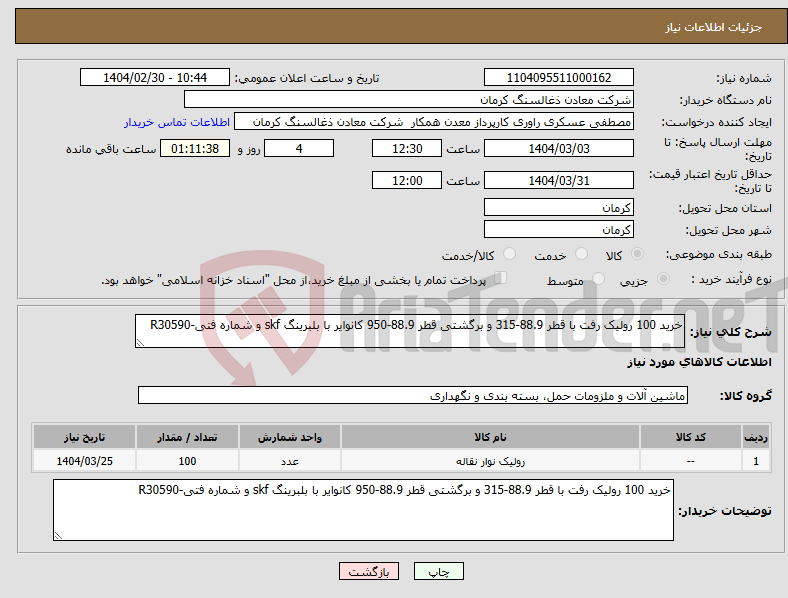Click the validity time field 12:00

(x=407, y=180)
